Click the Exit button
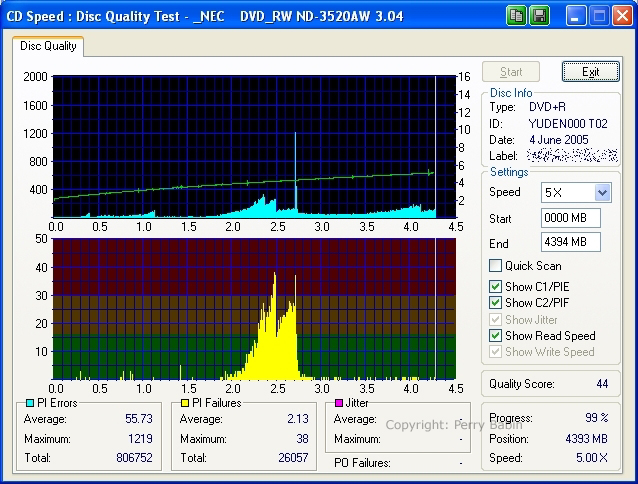 (x=590, y=72)
